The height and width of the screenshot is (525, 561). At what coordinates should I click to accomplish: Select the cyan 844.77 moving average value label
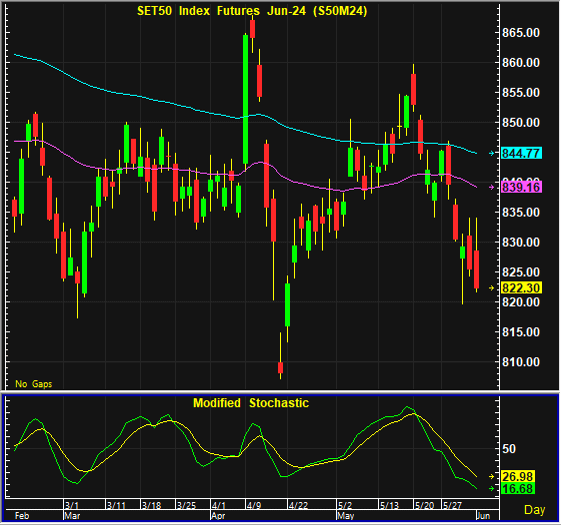(521, 154)
